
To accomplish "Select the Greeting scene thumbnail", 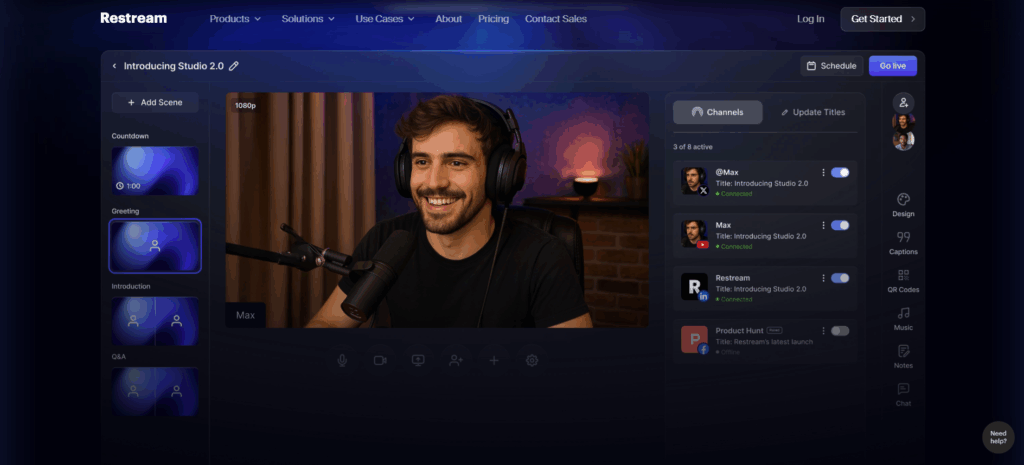I will 155,246.
